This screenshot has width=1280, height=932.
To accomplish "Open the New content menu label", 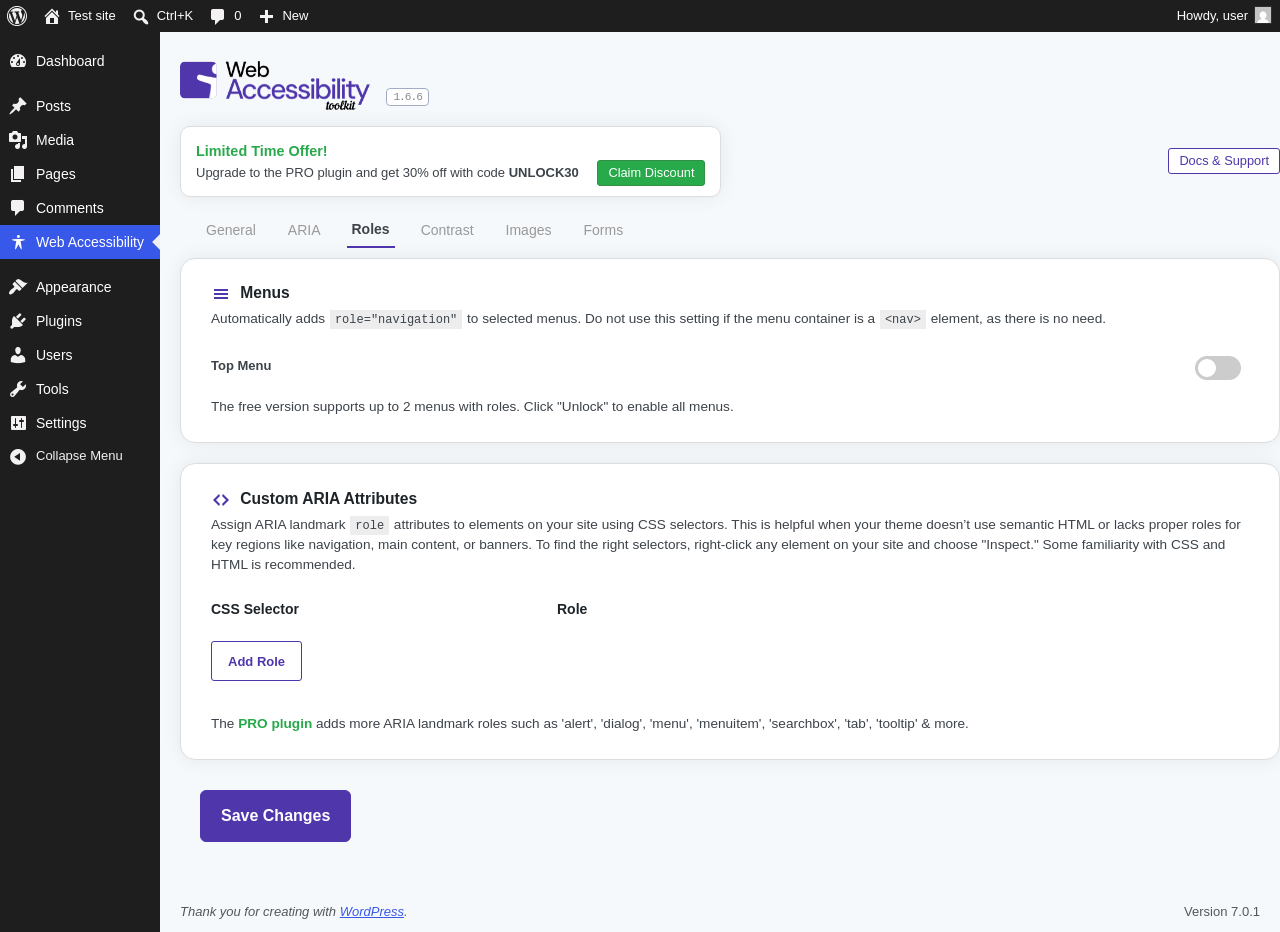I will [x=295, y=16].
